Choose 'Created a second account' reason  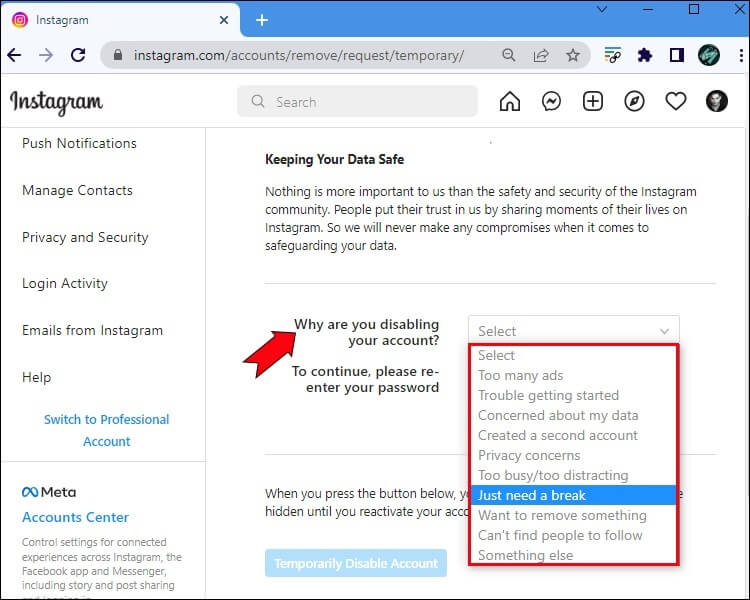pyautogui.click(x=574, y=435)
